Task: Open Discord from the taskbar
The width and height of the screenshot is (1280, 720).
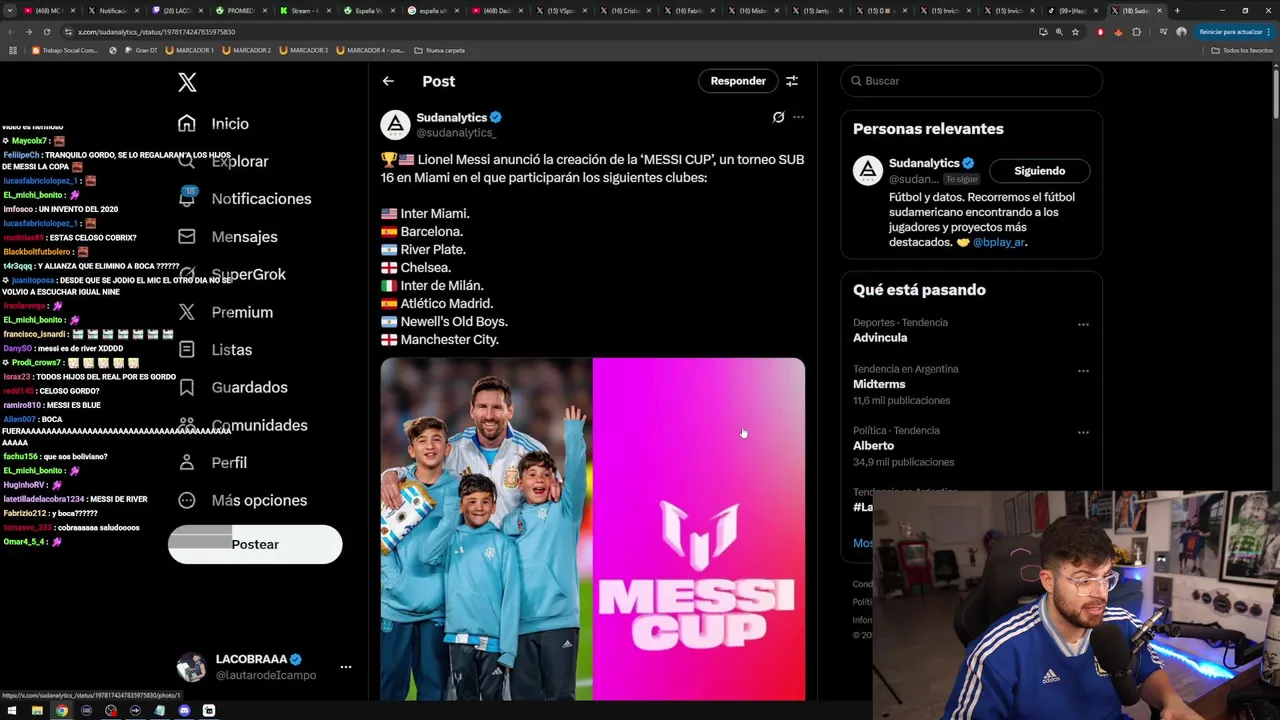Action: [184, 711]
